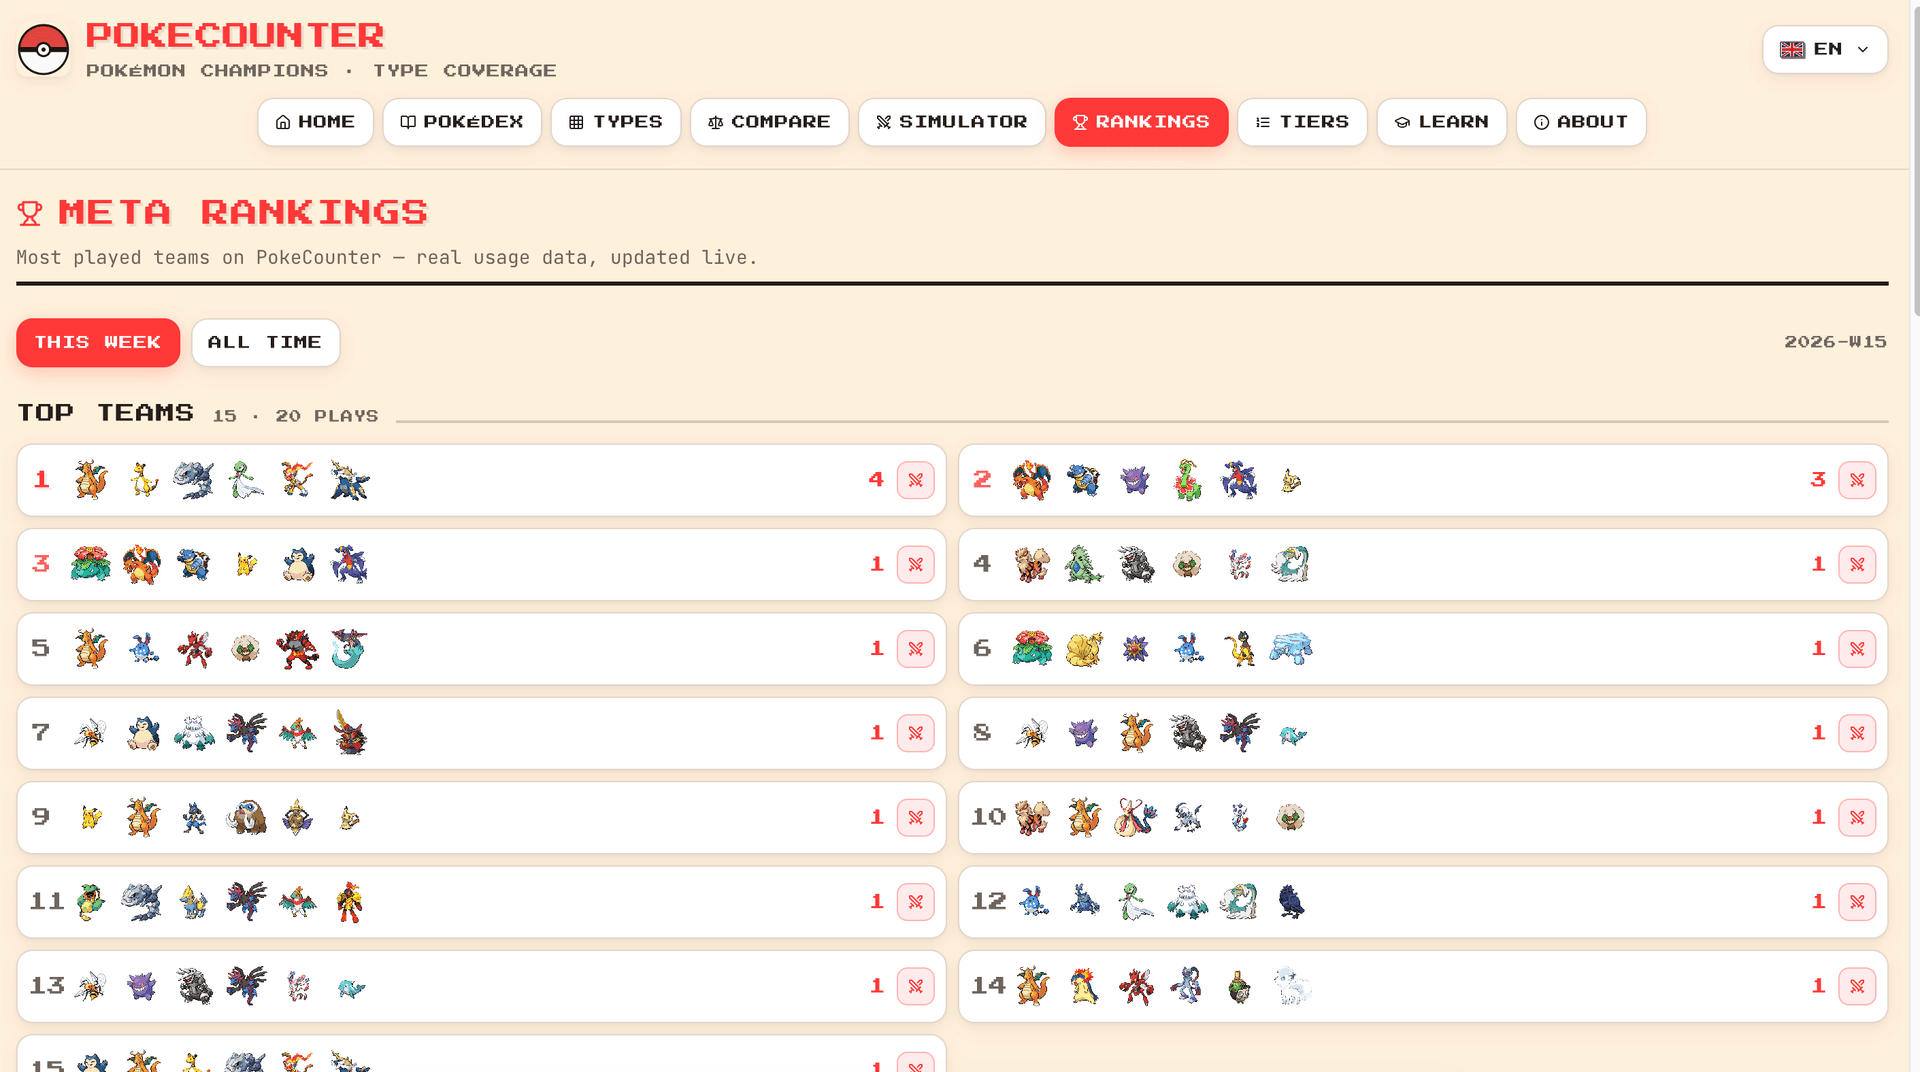Click simulate icon for team rank 5
This screenshot has width=1920, height=1072.
click(915, 649)
